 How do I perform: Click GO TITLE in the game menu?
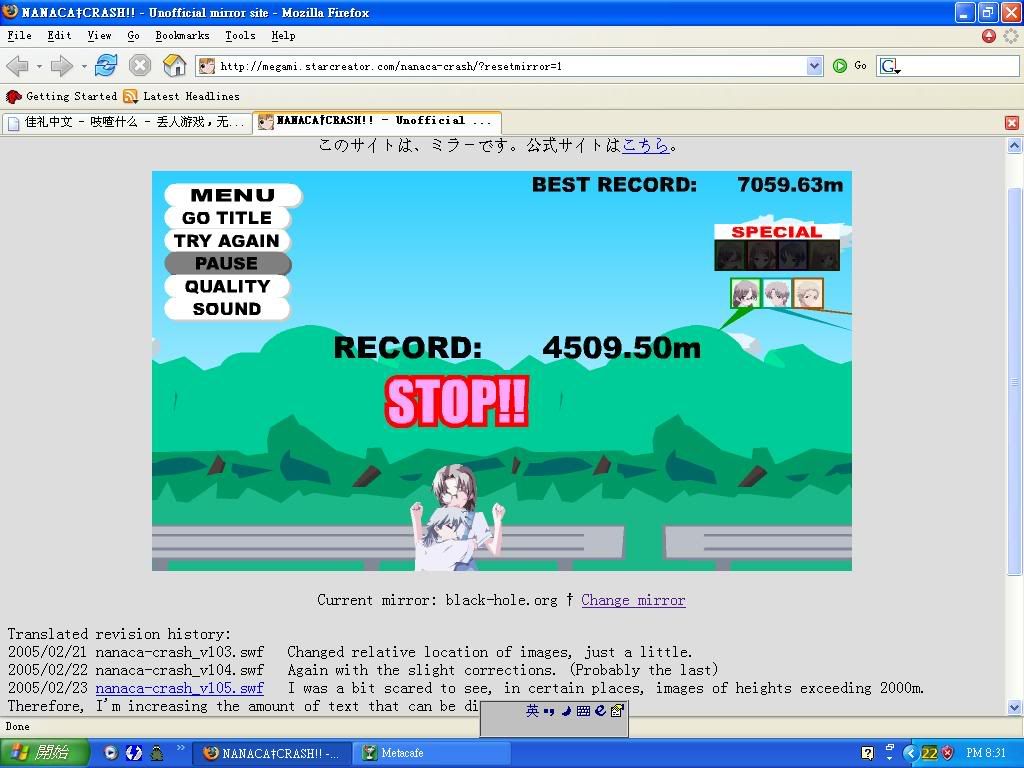click(227, 217)
